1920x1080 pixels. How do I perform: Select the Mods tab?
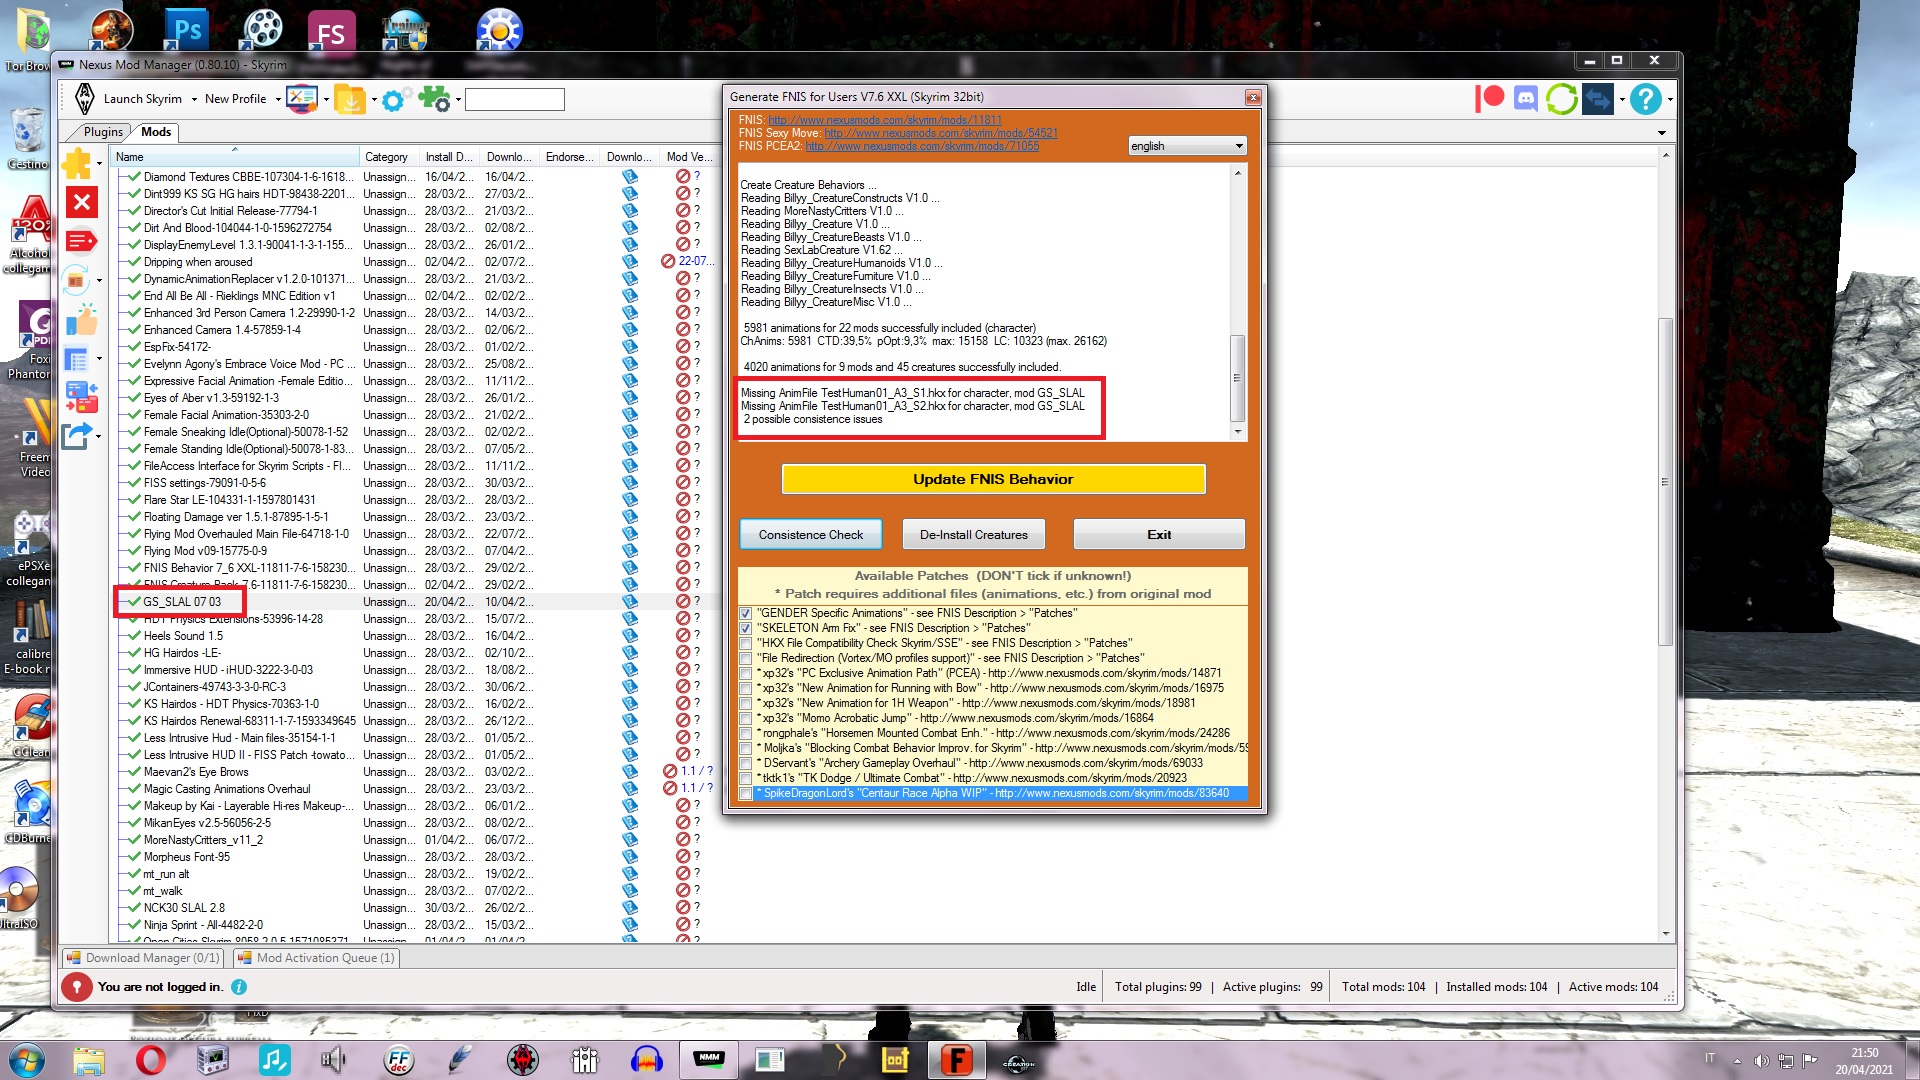click(x=156, y=132)
